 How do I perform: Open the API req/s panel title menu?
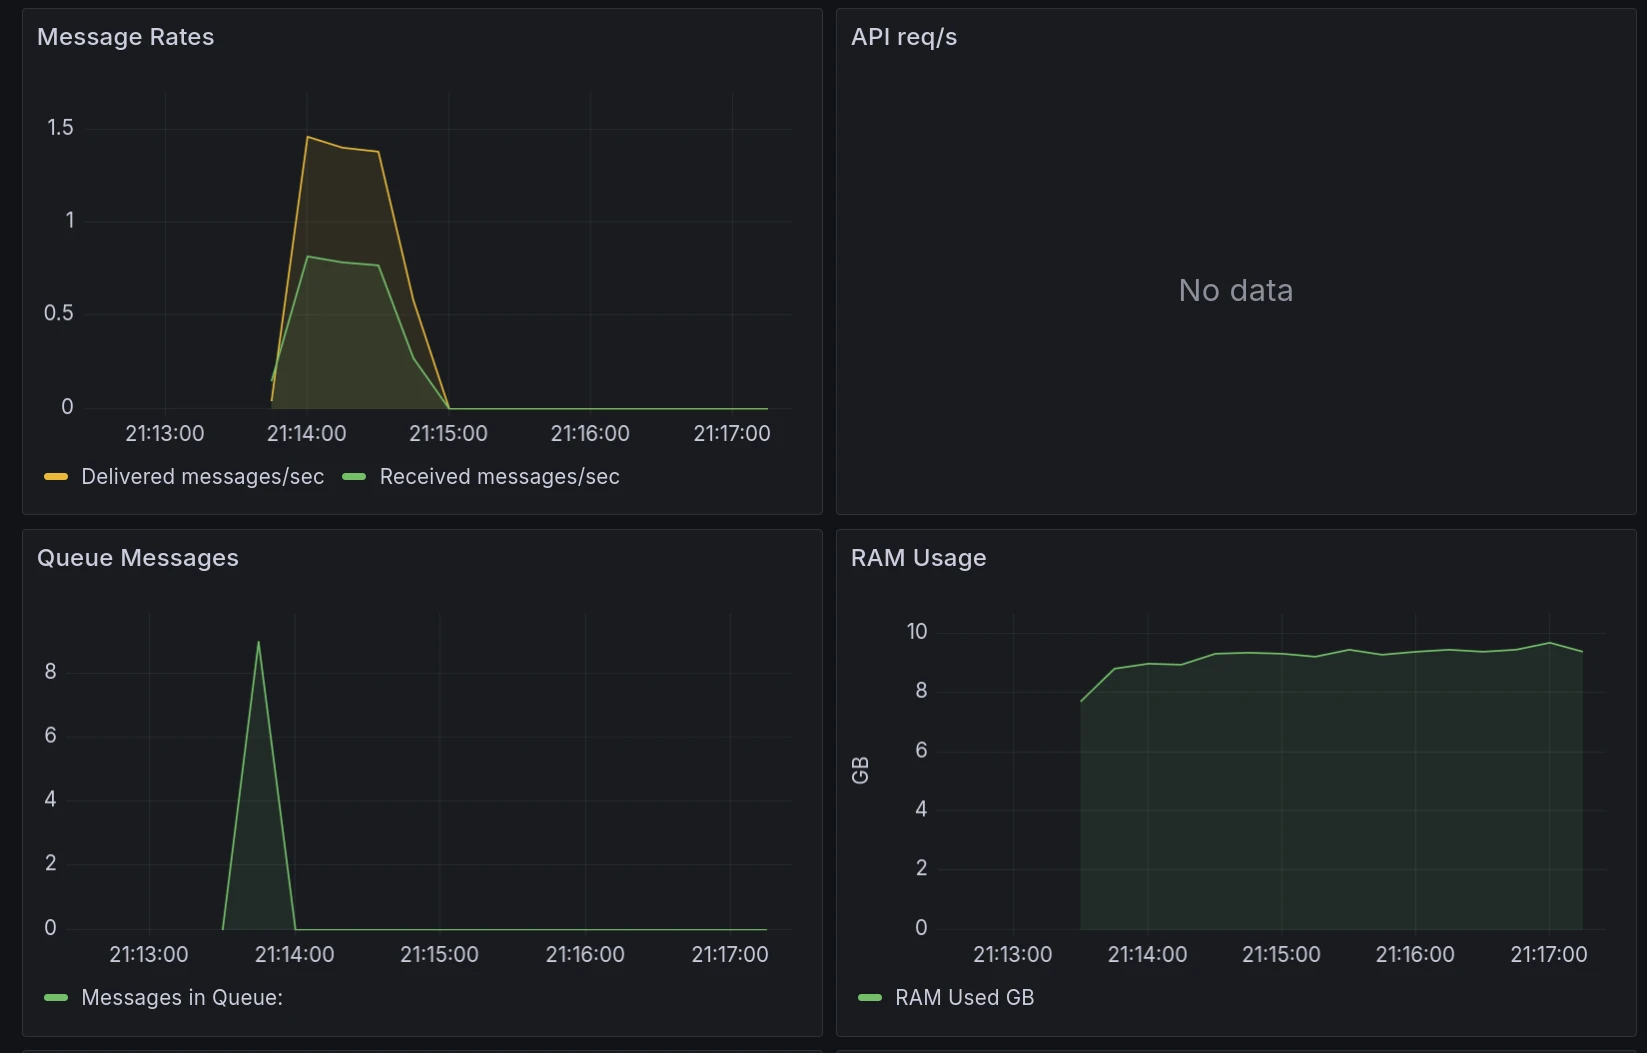[903, 37]
